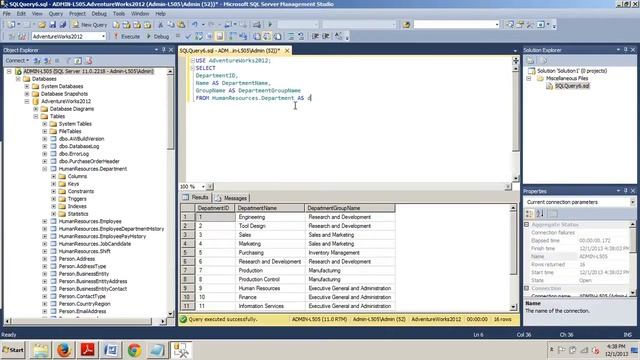Click Comment out selected lines icon

(x=291, y=36)
